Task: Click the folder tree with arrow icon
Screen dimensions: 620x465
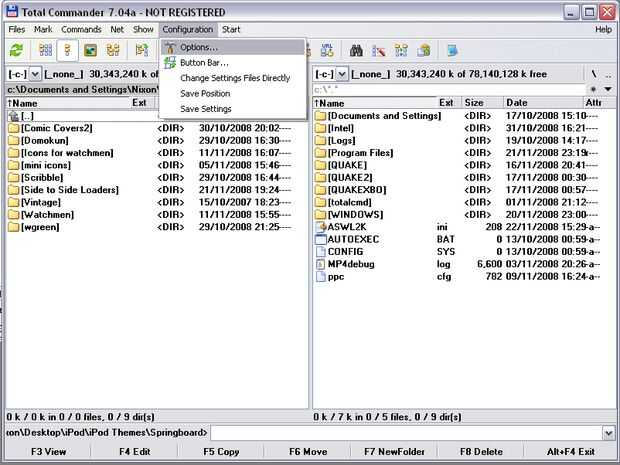Action: coord(142,50)
